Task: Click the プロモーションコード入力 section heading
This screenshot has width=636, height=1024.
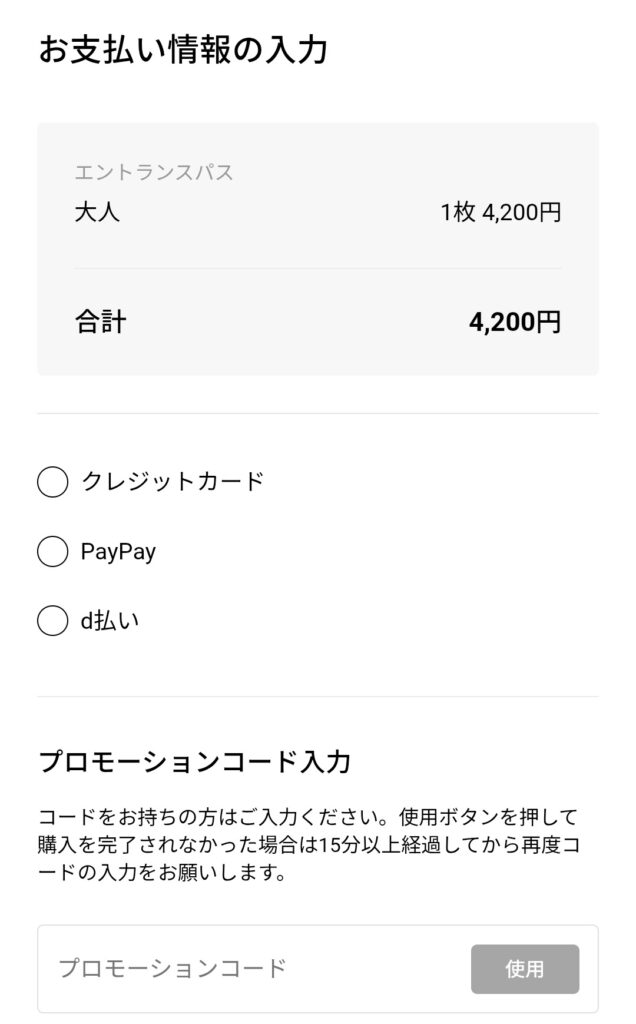Action: click(194, 762)
